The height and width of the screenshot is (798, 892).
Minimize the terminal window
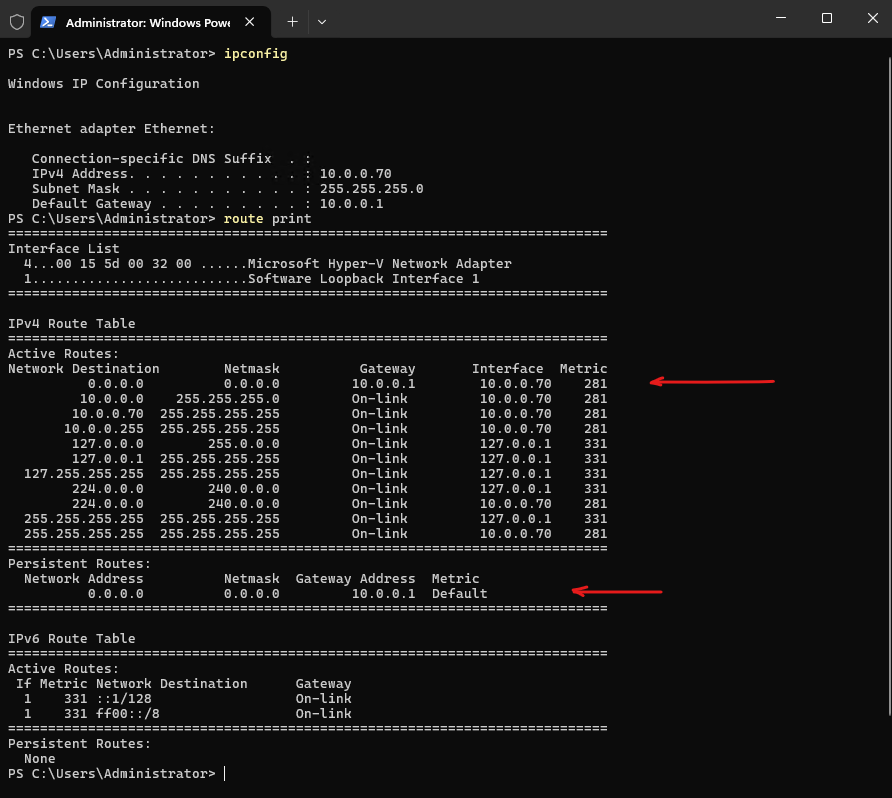pyautogui.click(x=781, y=18)
